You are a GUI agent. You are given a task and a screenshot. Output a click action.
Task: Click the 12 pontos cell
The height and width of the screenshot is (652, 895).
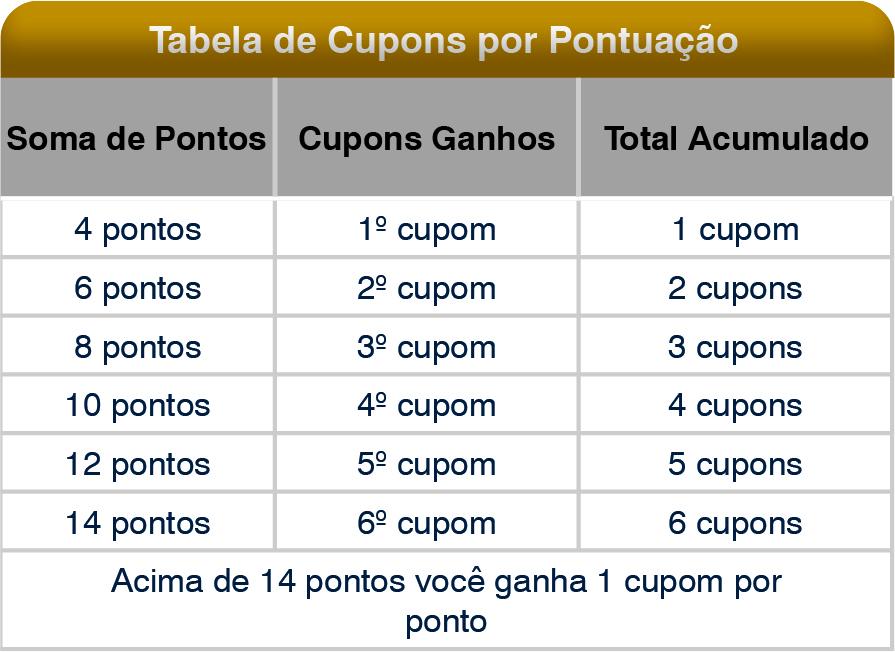click(x=138, y=464)
